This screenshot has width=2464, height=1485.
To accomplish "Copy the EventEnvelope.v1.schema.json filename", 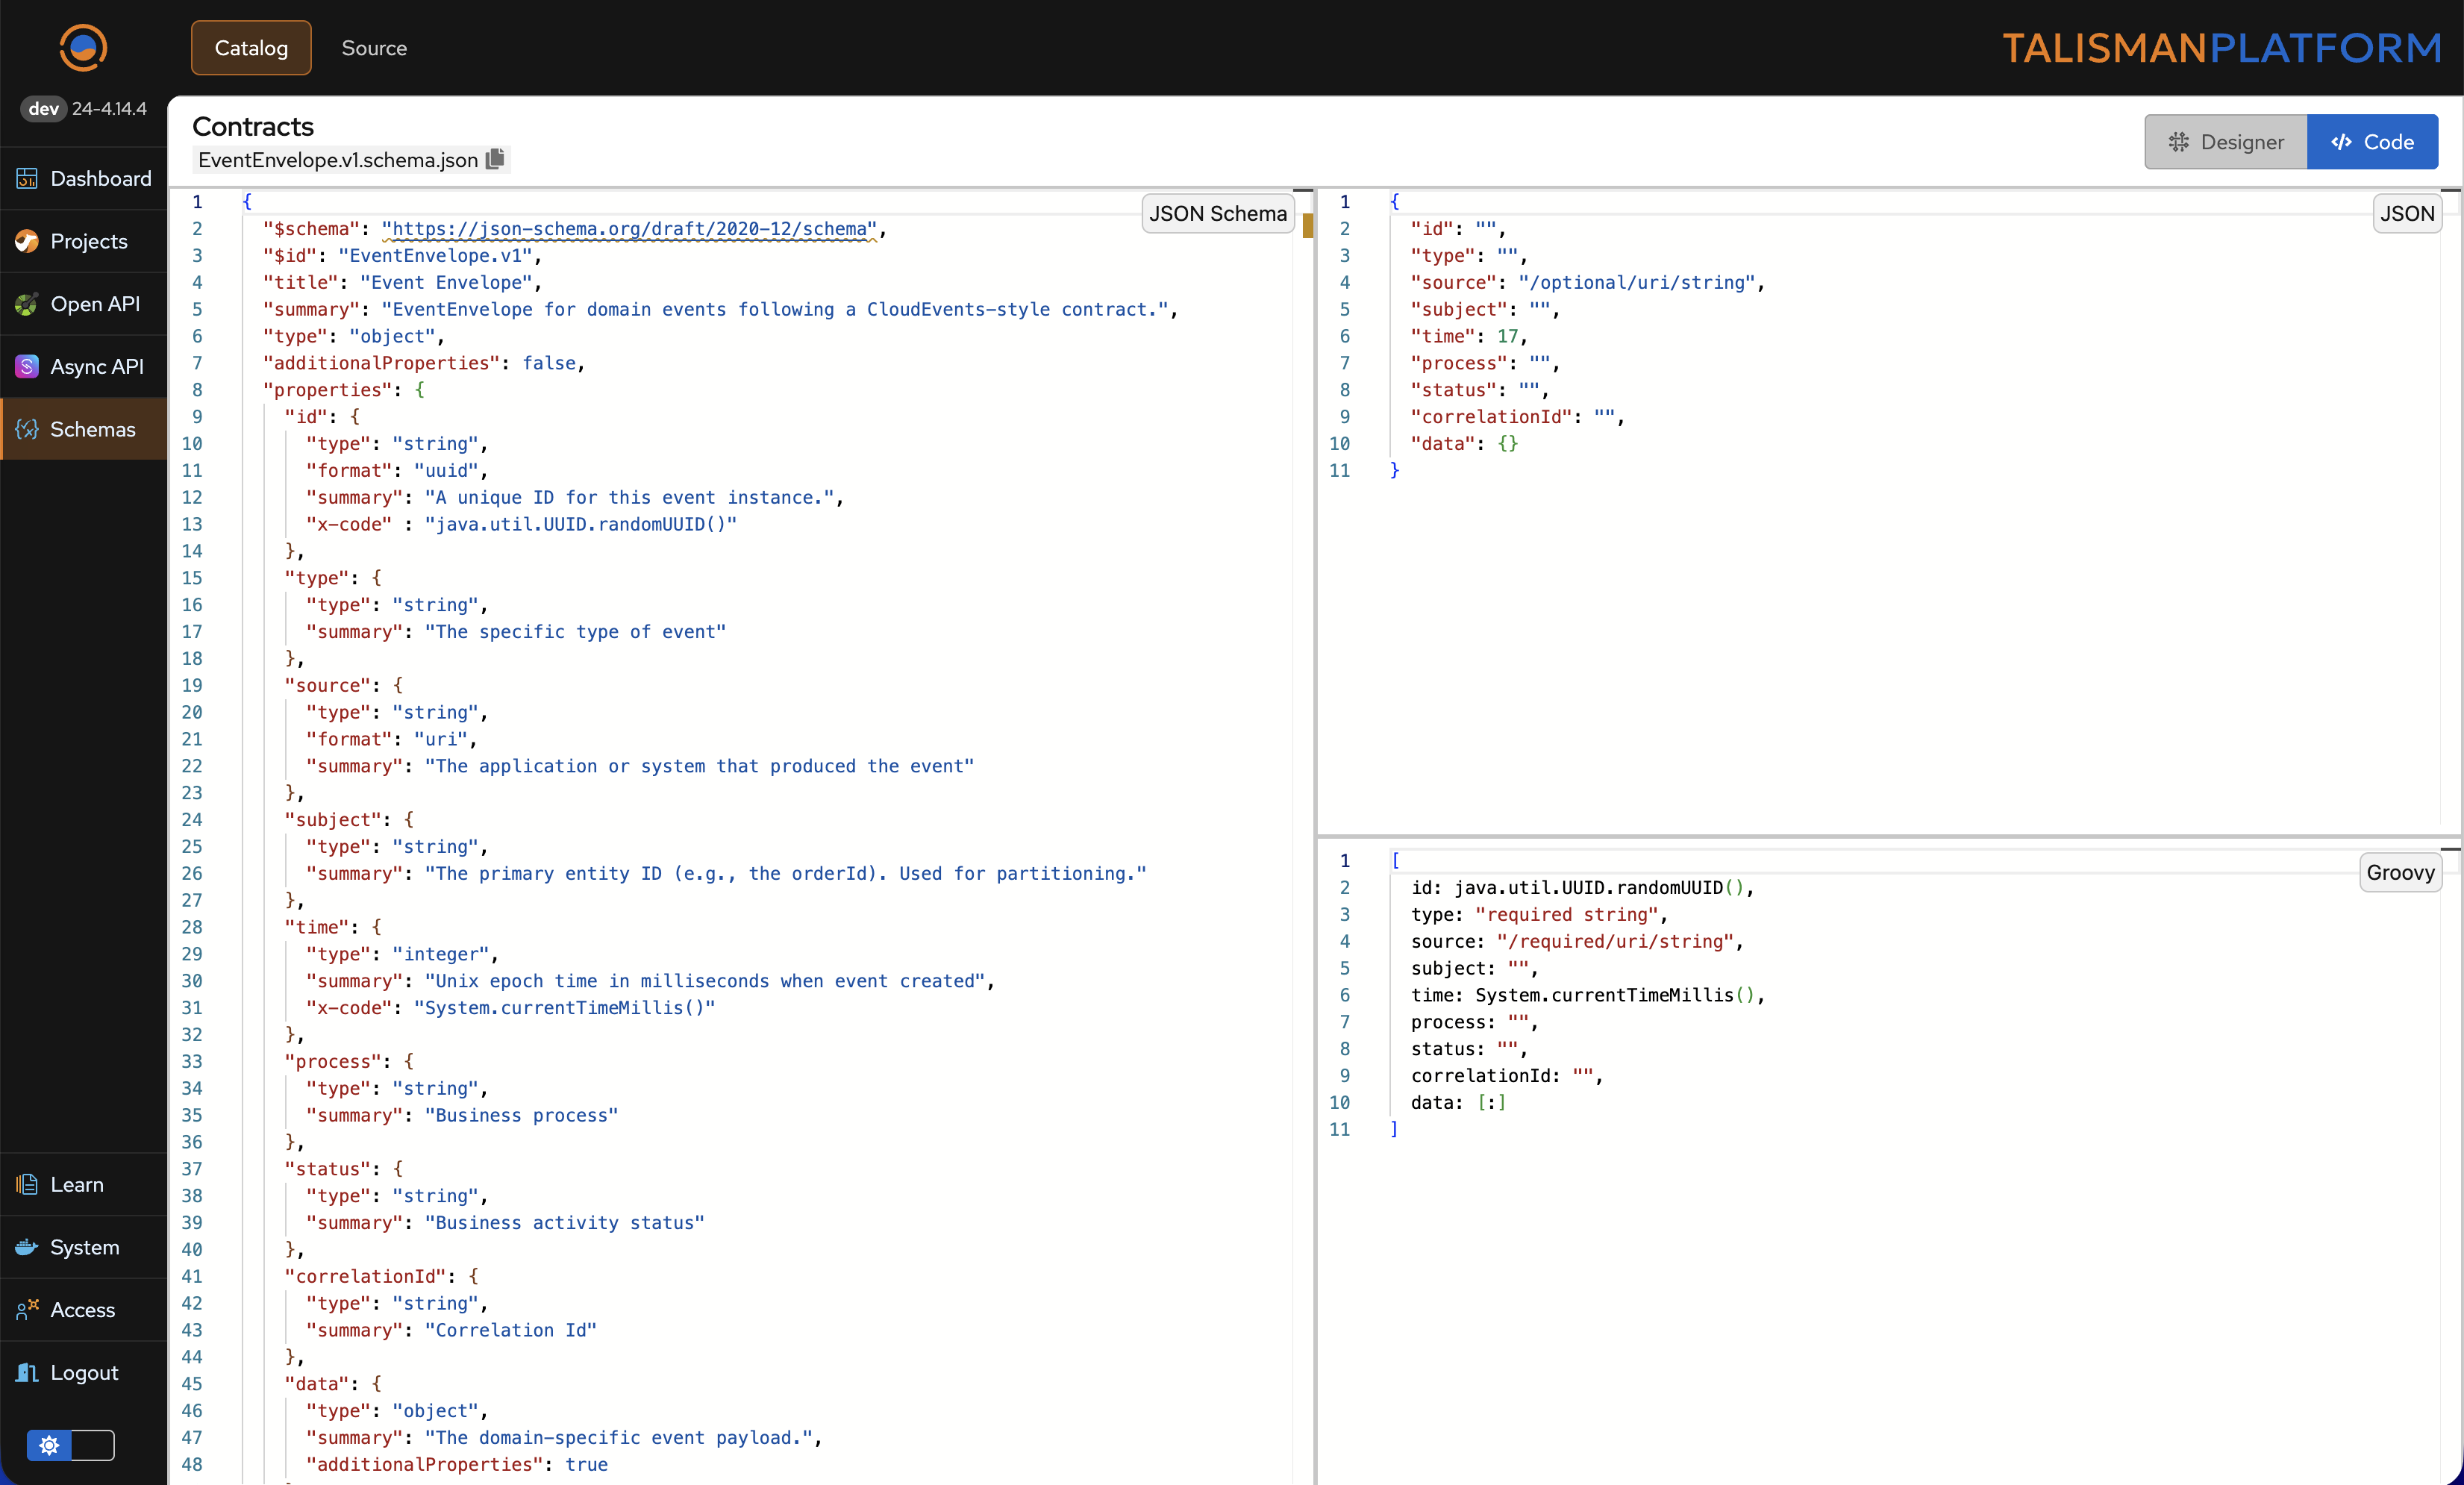I will [495, 159].
